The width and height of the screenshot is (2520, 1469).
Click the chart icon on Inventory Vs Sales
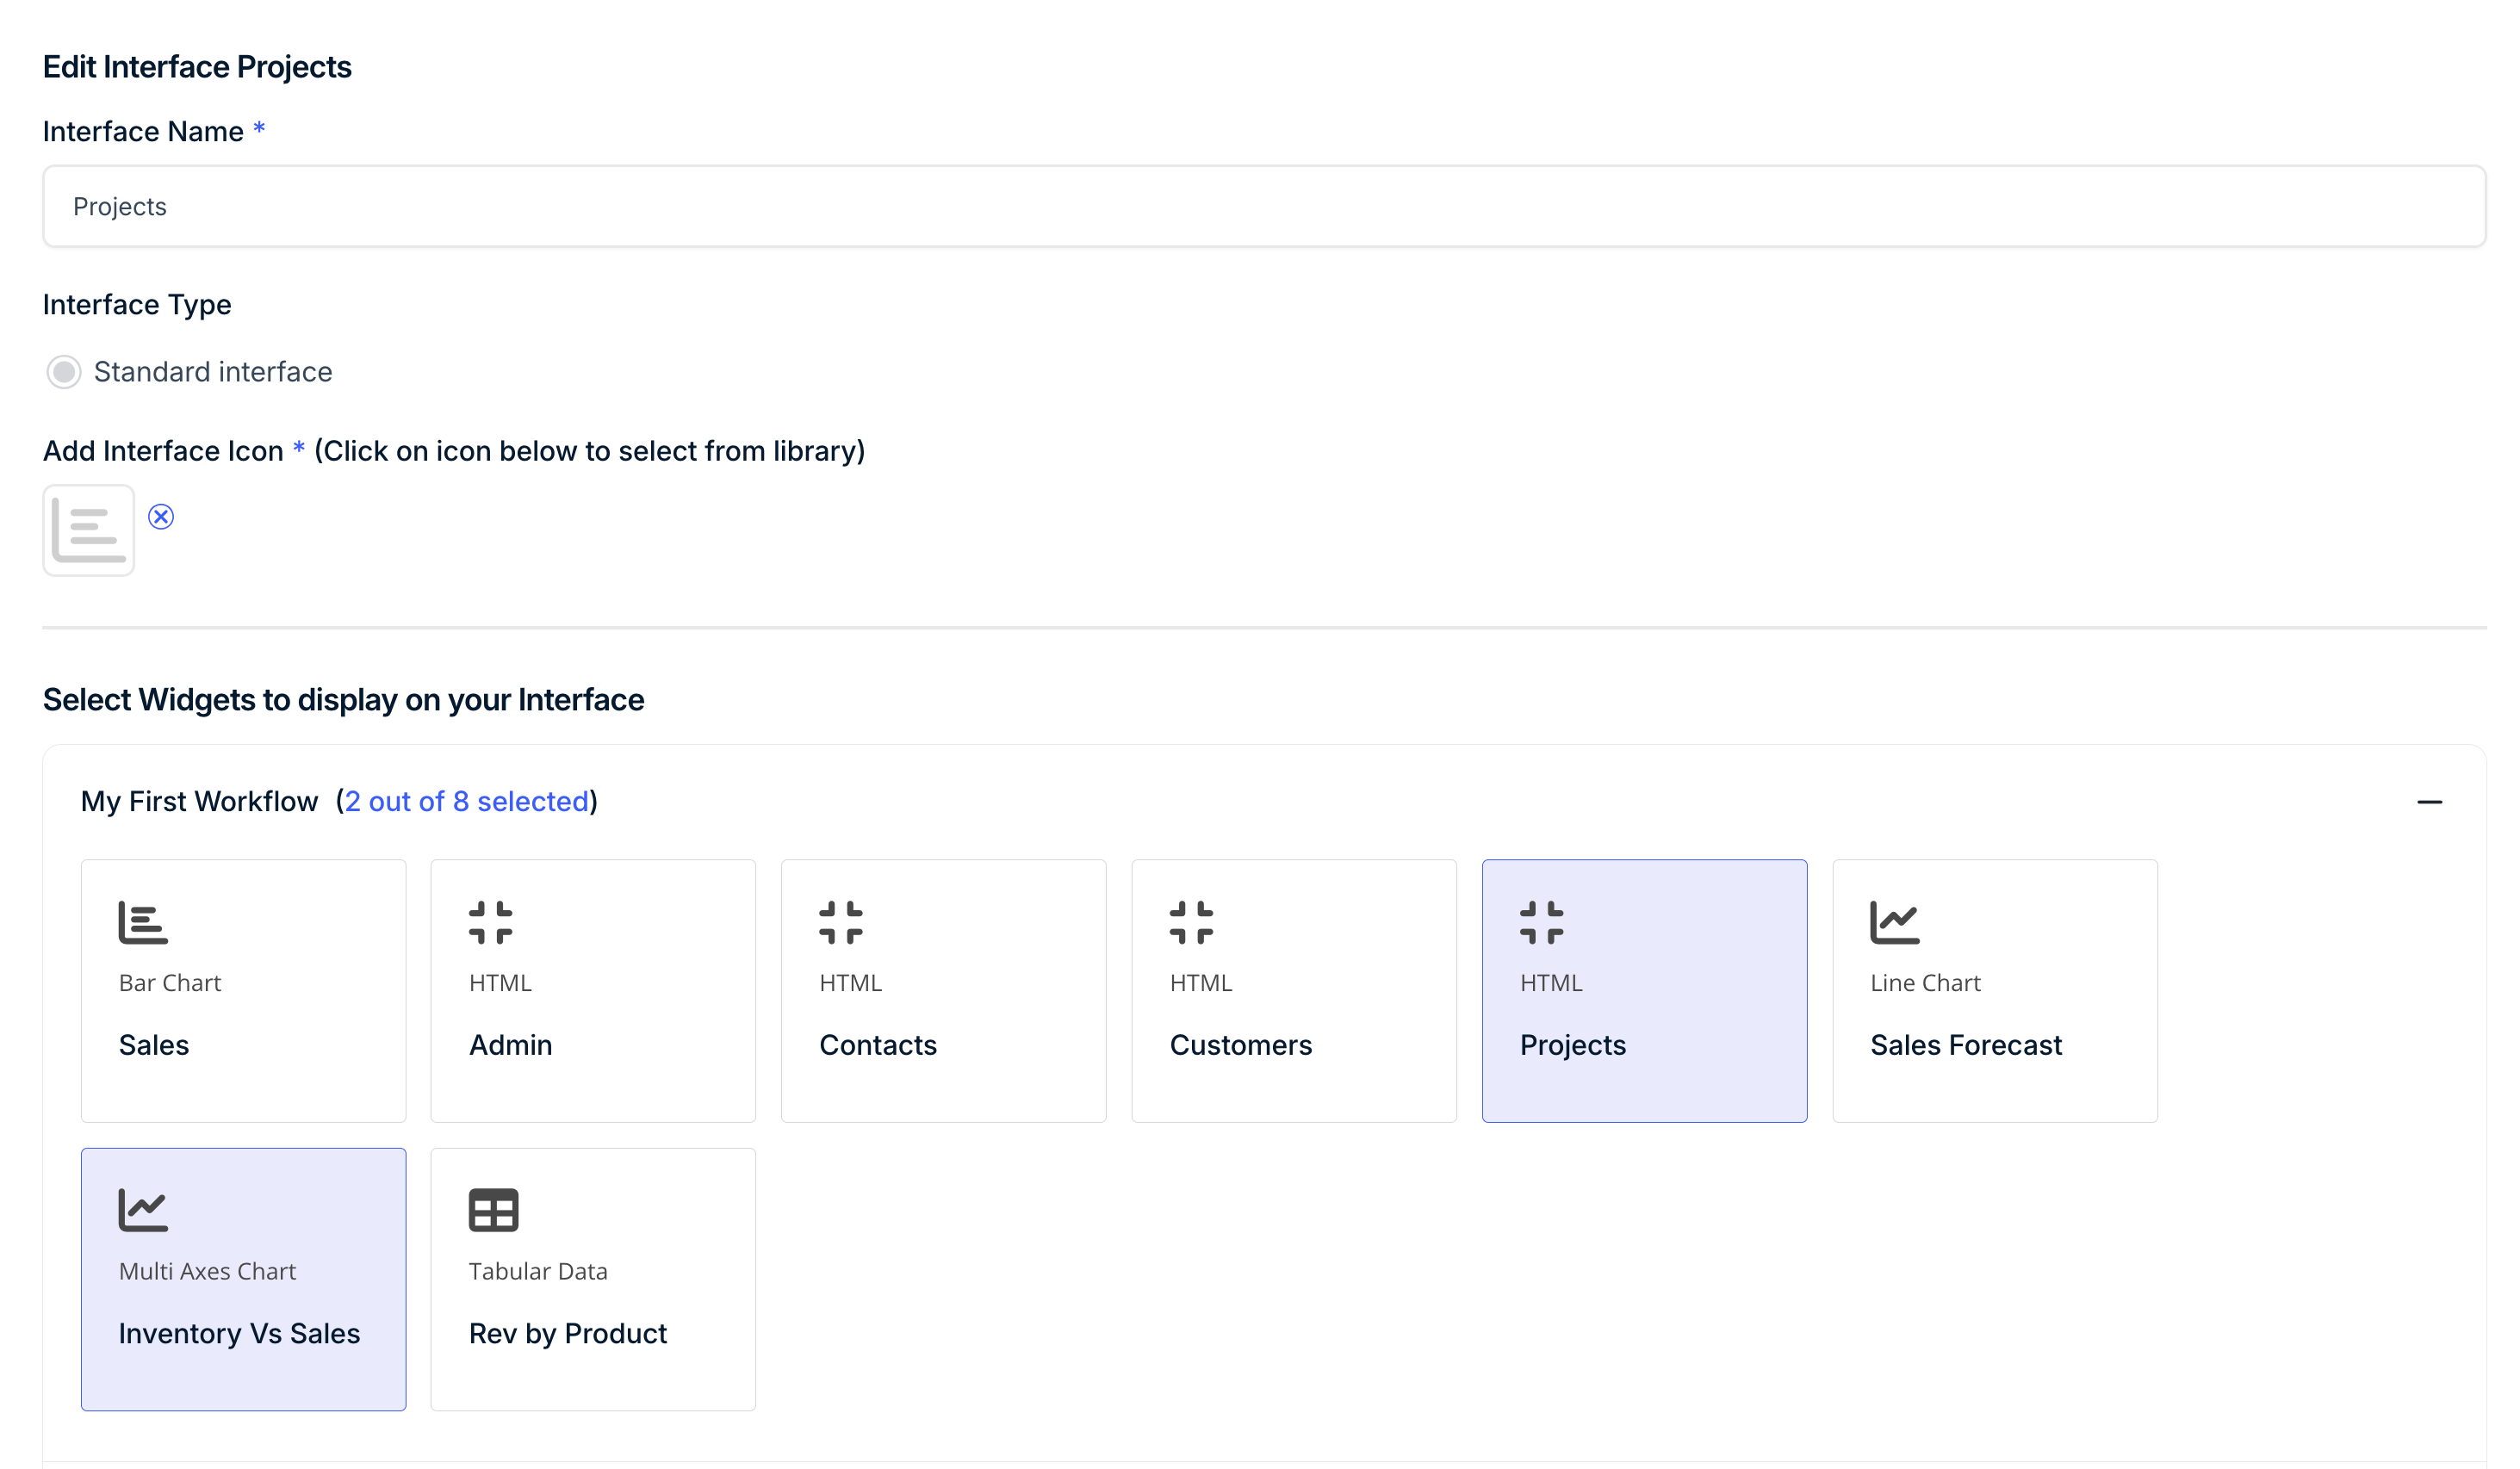143,1210
